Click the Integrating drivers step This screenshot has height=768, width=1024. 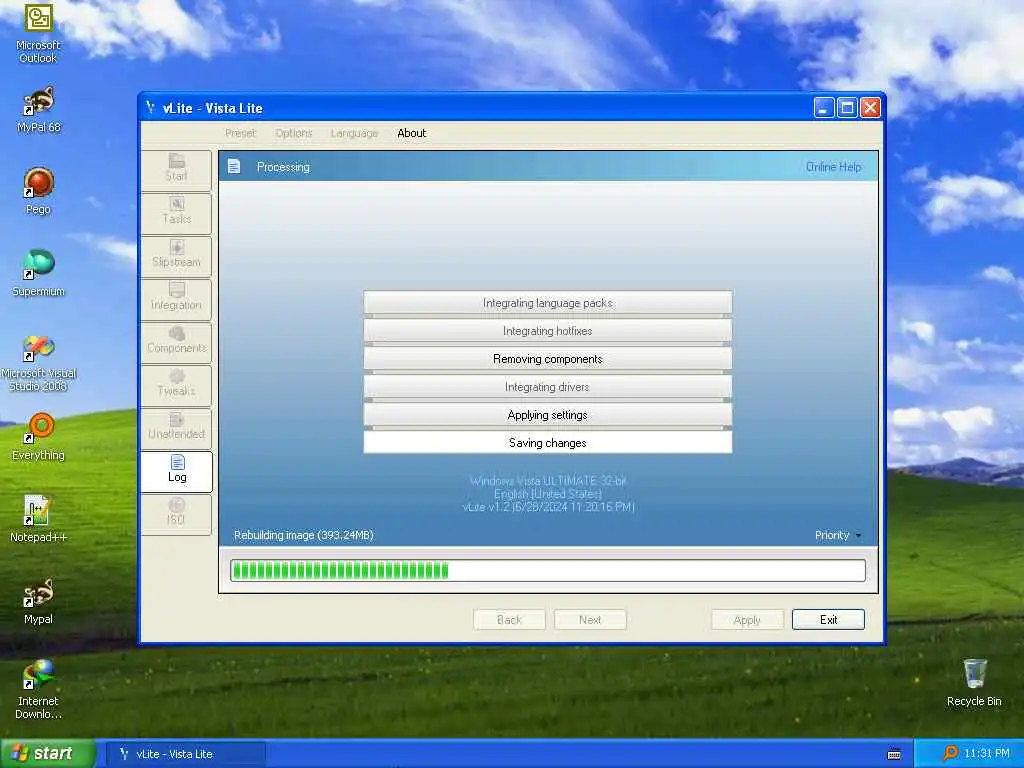coord(548,387)
